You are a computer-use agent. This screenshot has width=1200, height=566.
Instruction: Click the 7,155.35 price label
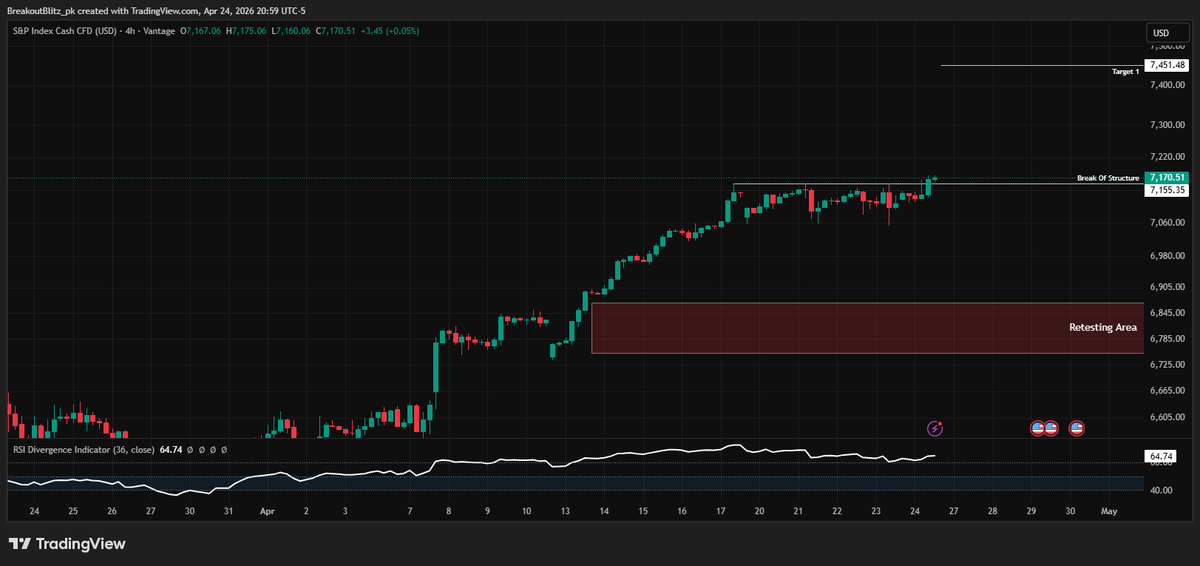[1167, 190]
